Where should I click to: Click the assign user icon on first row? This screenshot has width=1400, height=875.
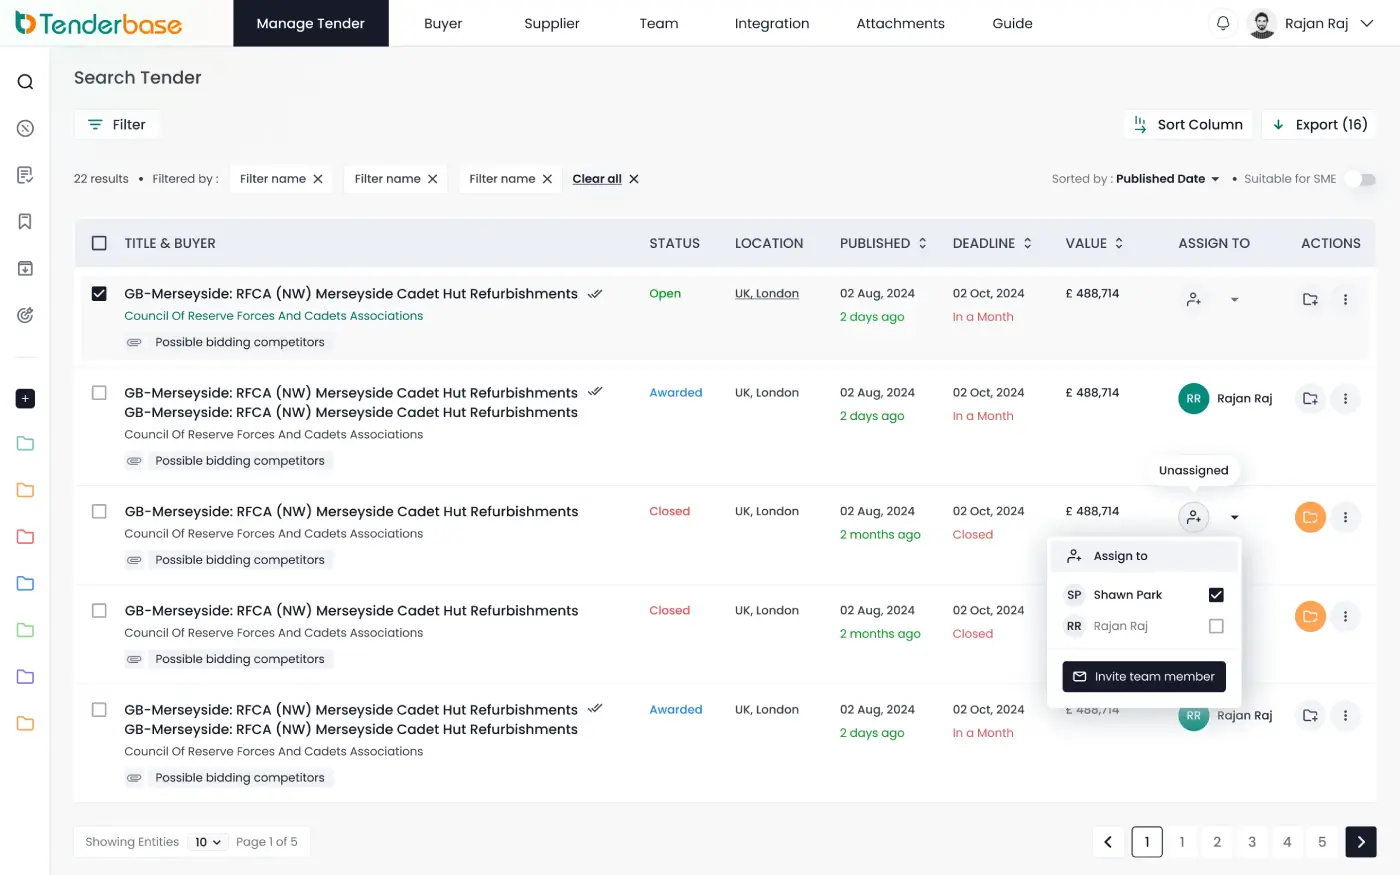tap(1193, 299)
